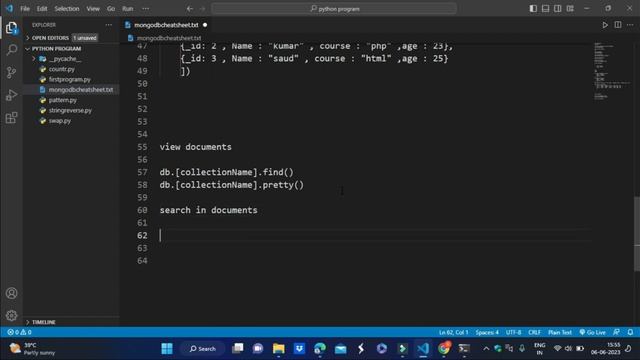
Task: Open Windows Start button
Action: (x=167, y=349)
